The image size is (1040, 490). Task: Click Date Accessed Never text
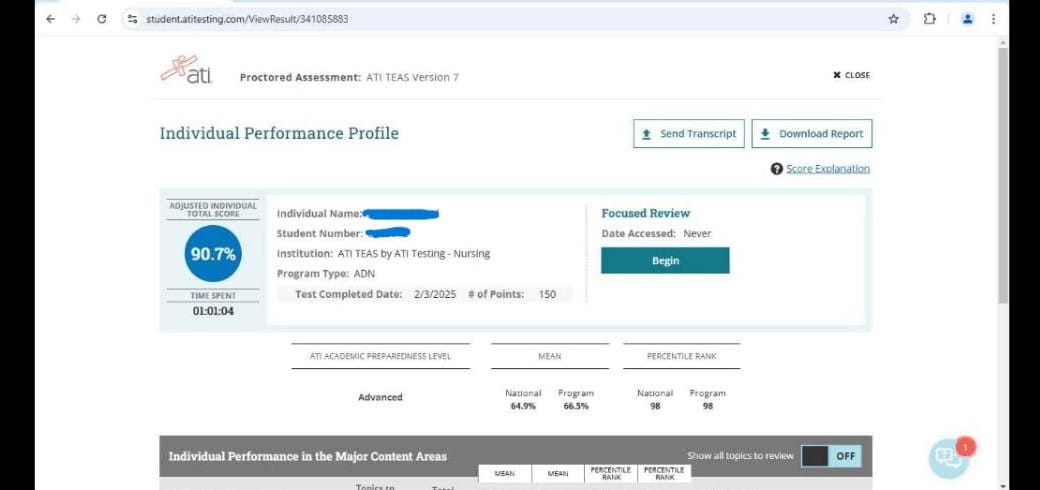[656, 233]
